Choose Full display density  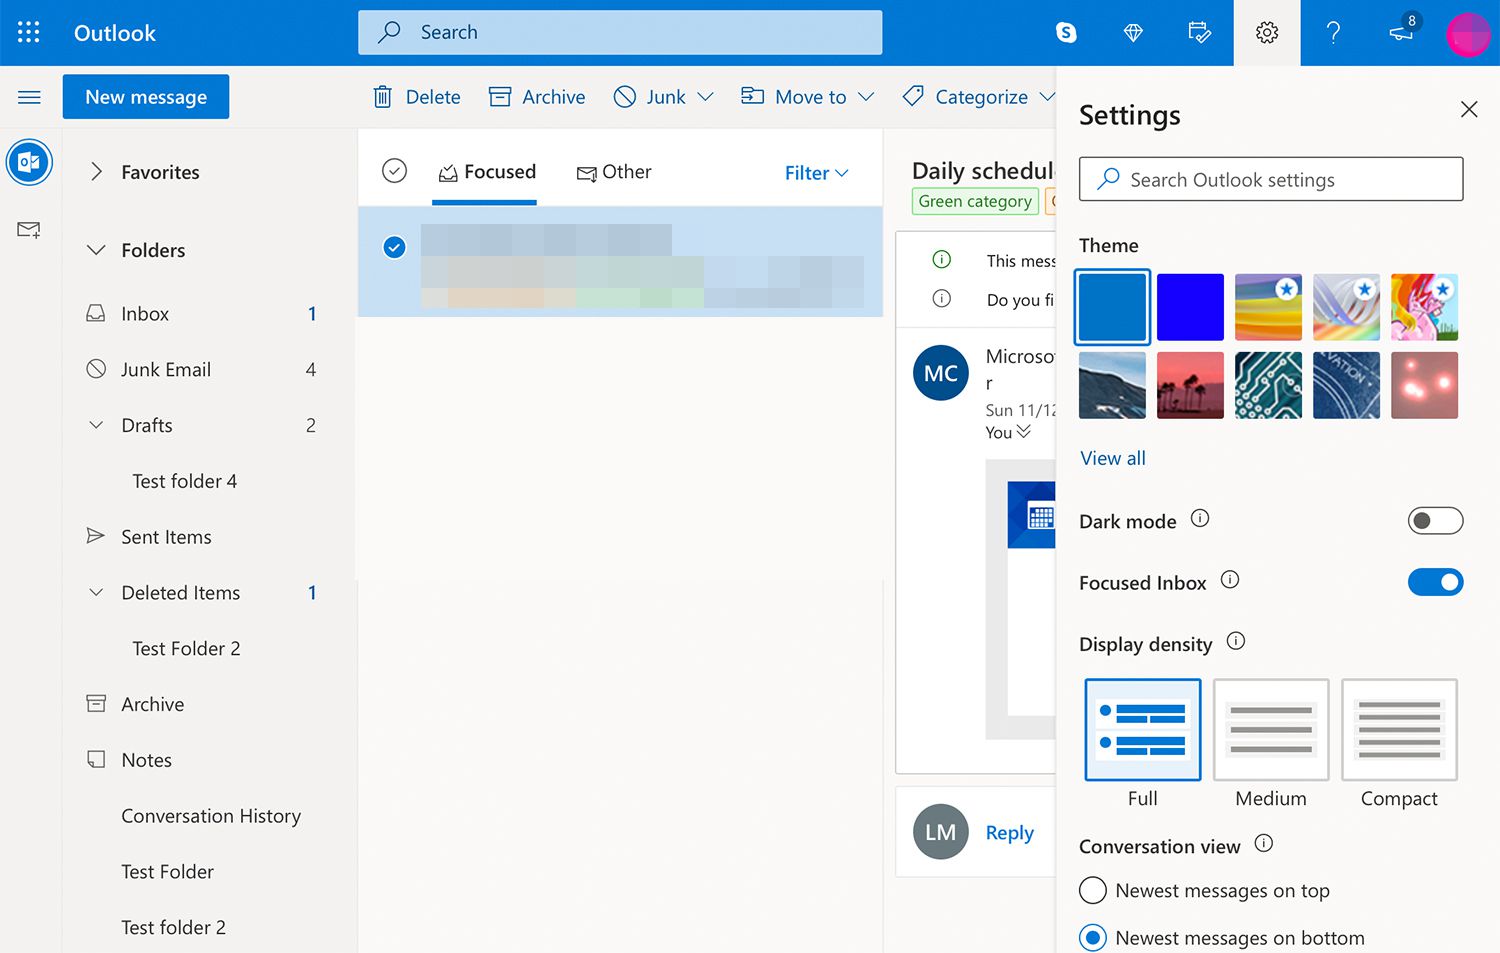pyautogui.click(x=1143, y=730)
